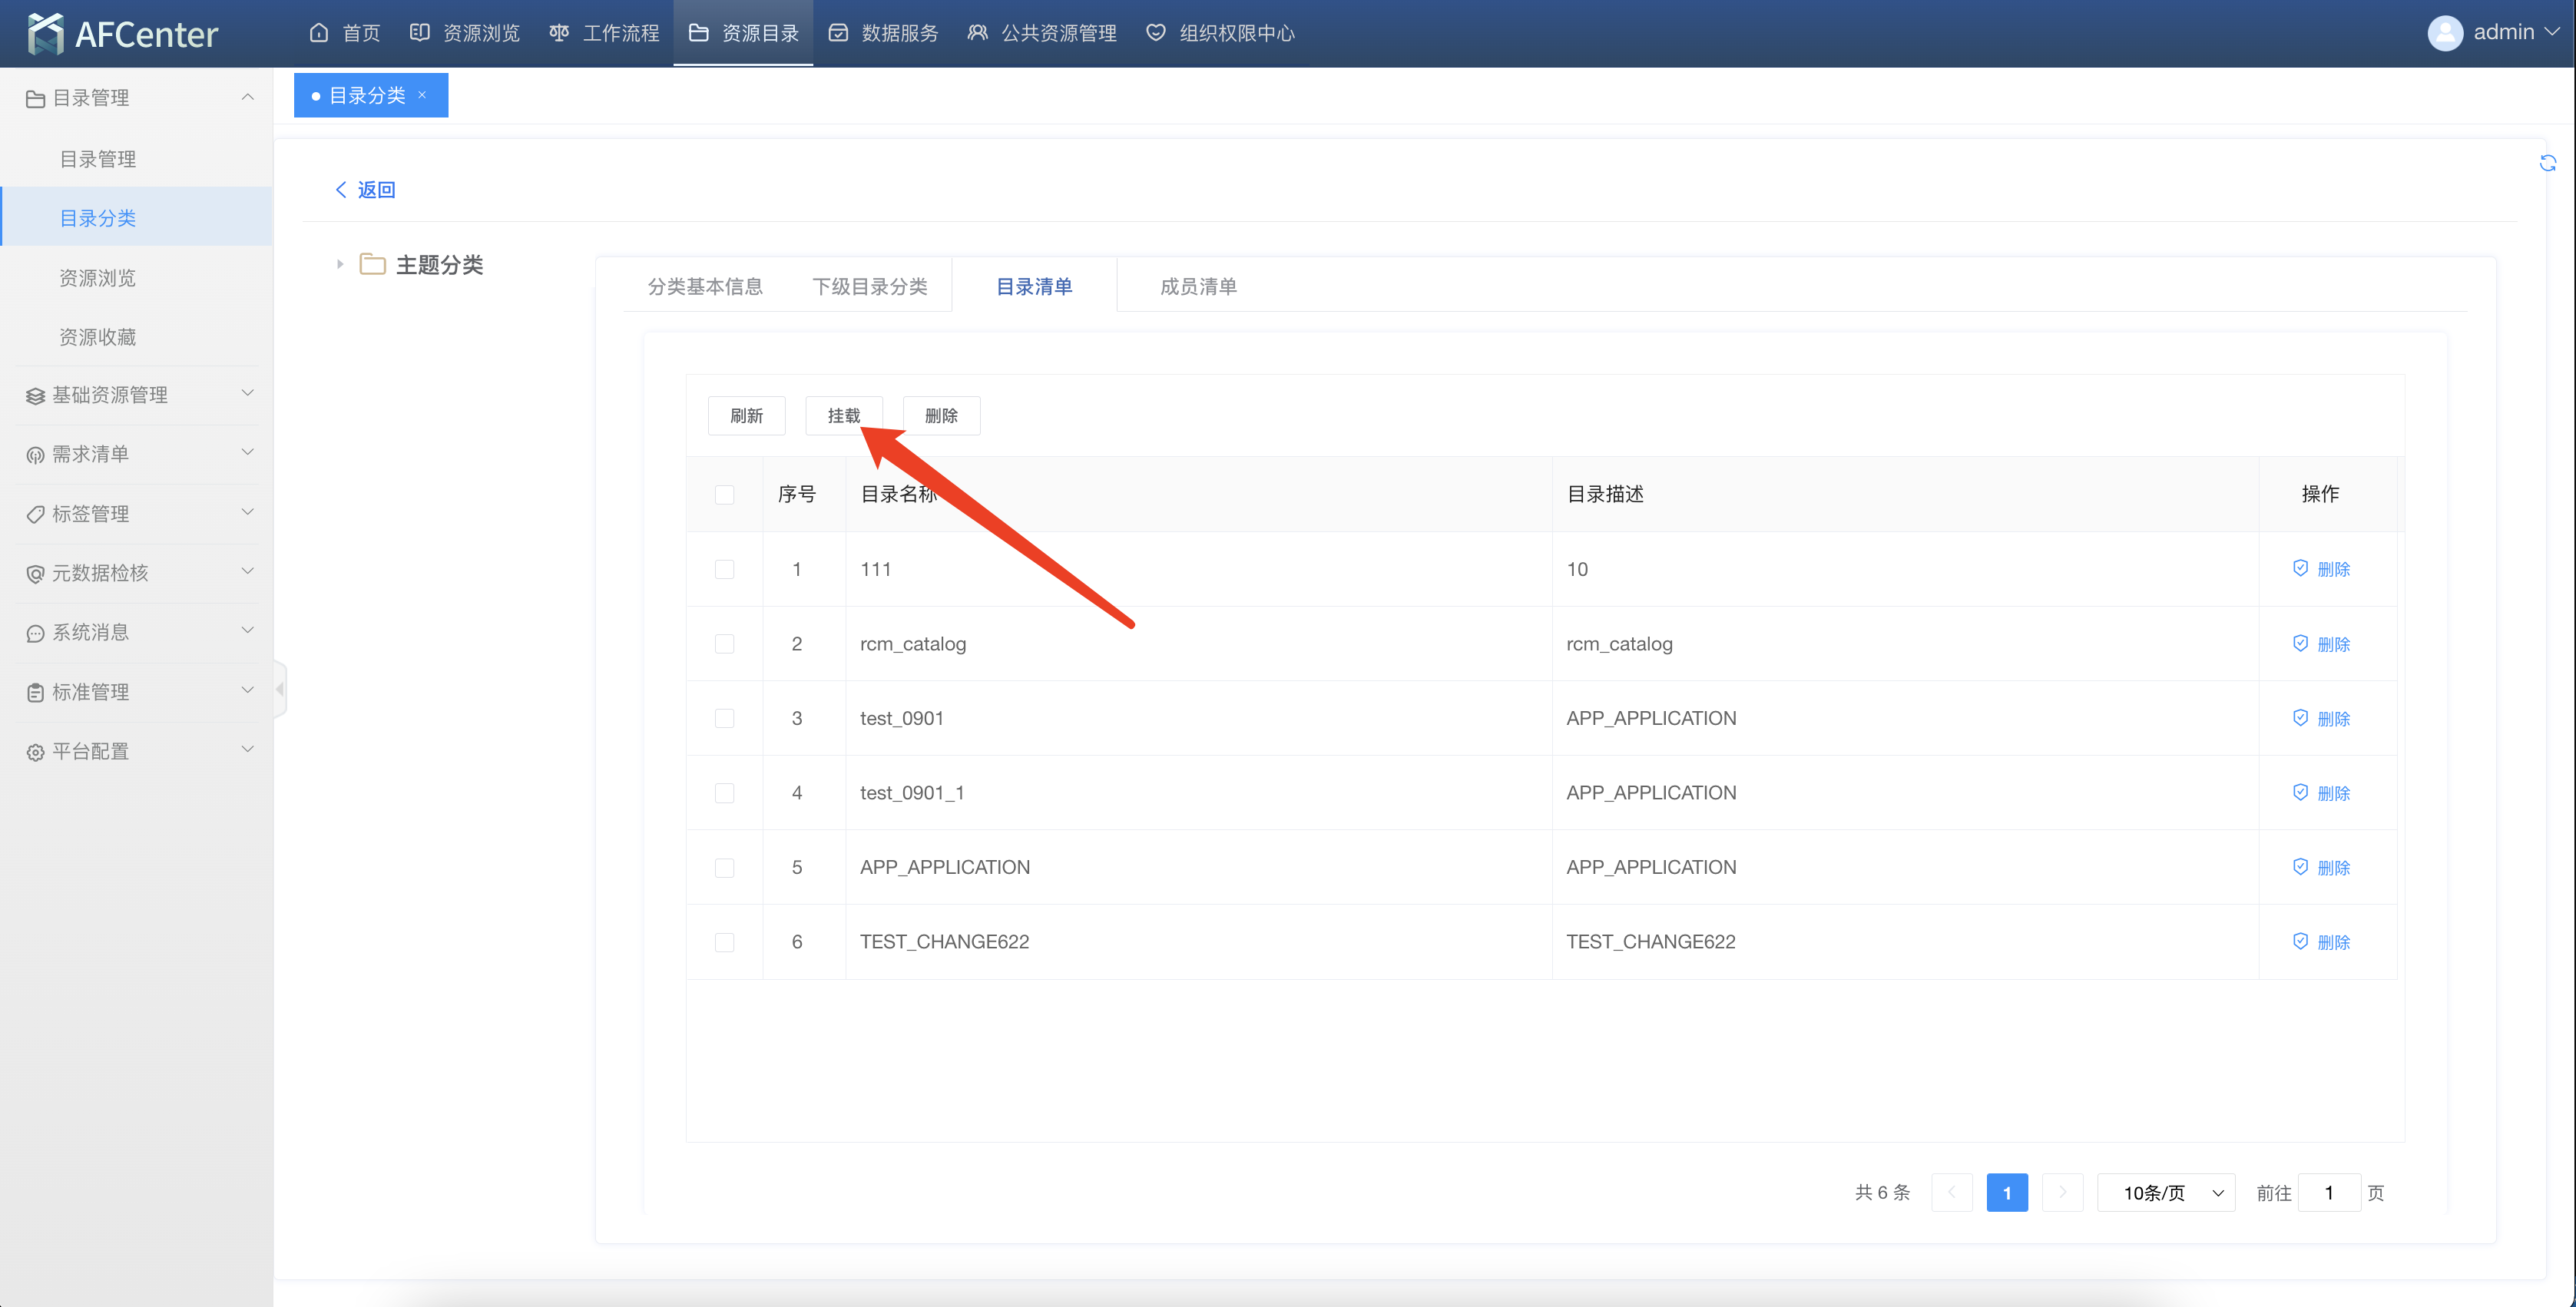Expand the 系统消息 sidebar group chevron
The image size is (2576, 1307).
pos(248,630)
